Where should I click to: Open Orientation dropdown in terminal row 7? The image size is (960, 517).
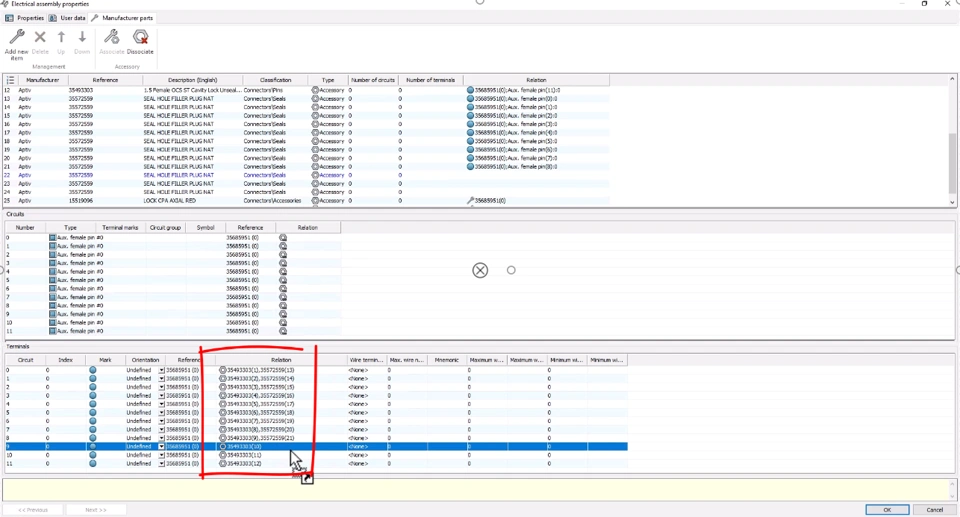[162, 430]
